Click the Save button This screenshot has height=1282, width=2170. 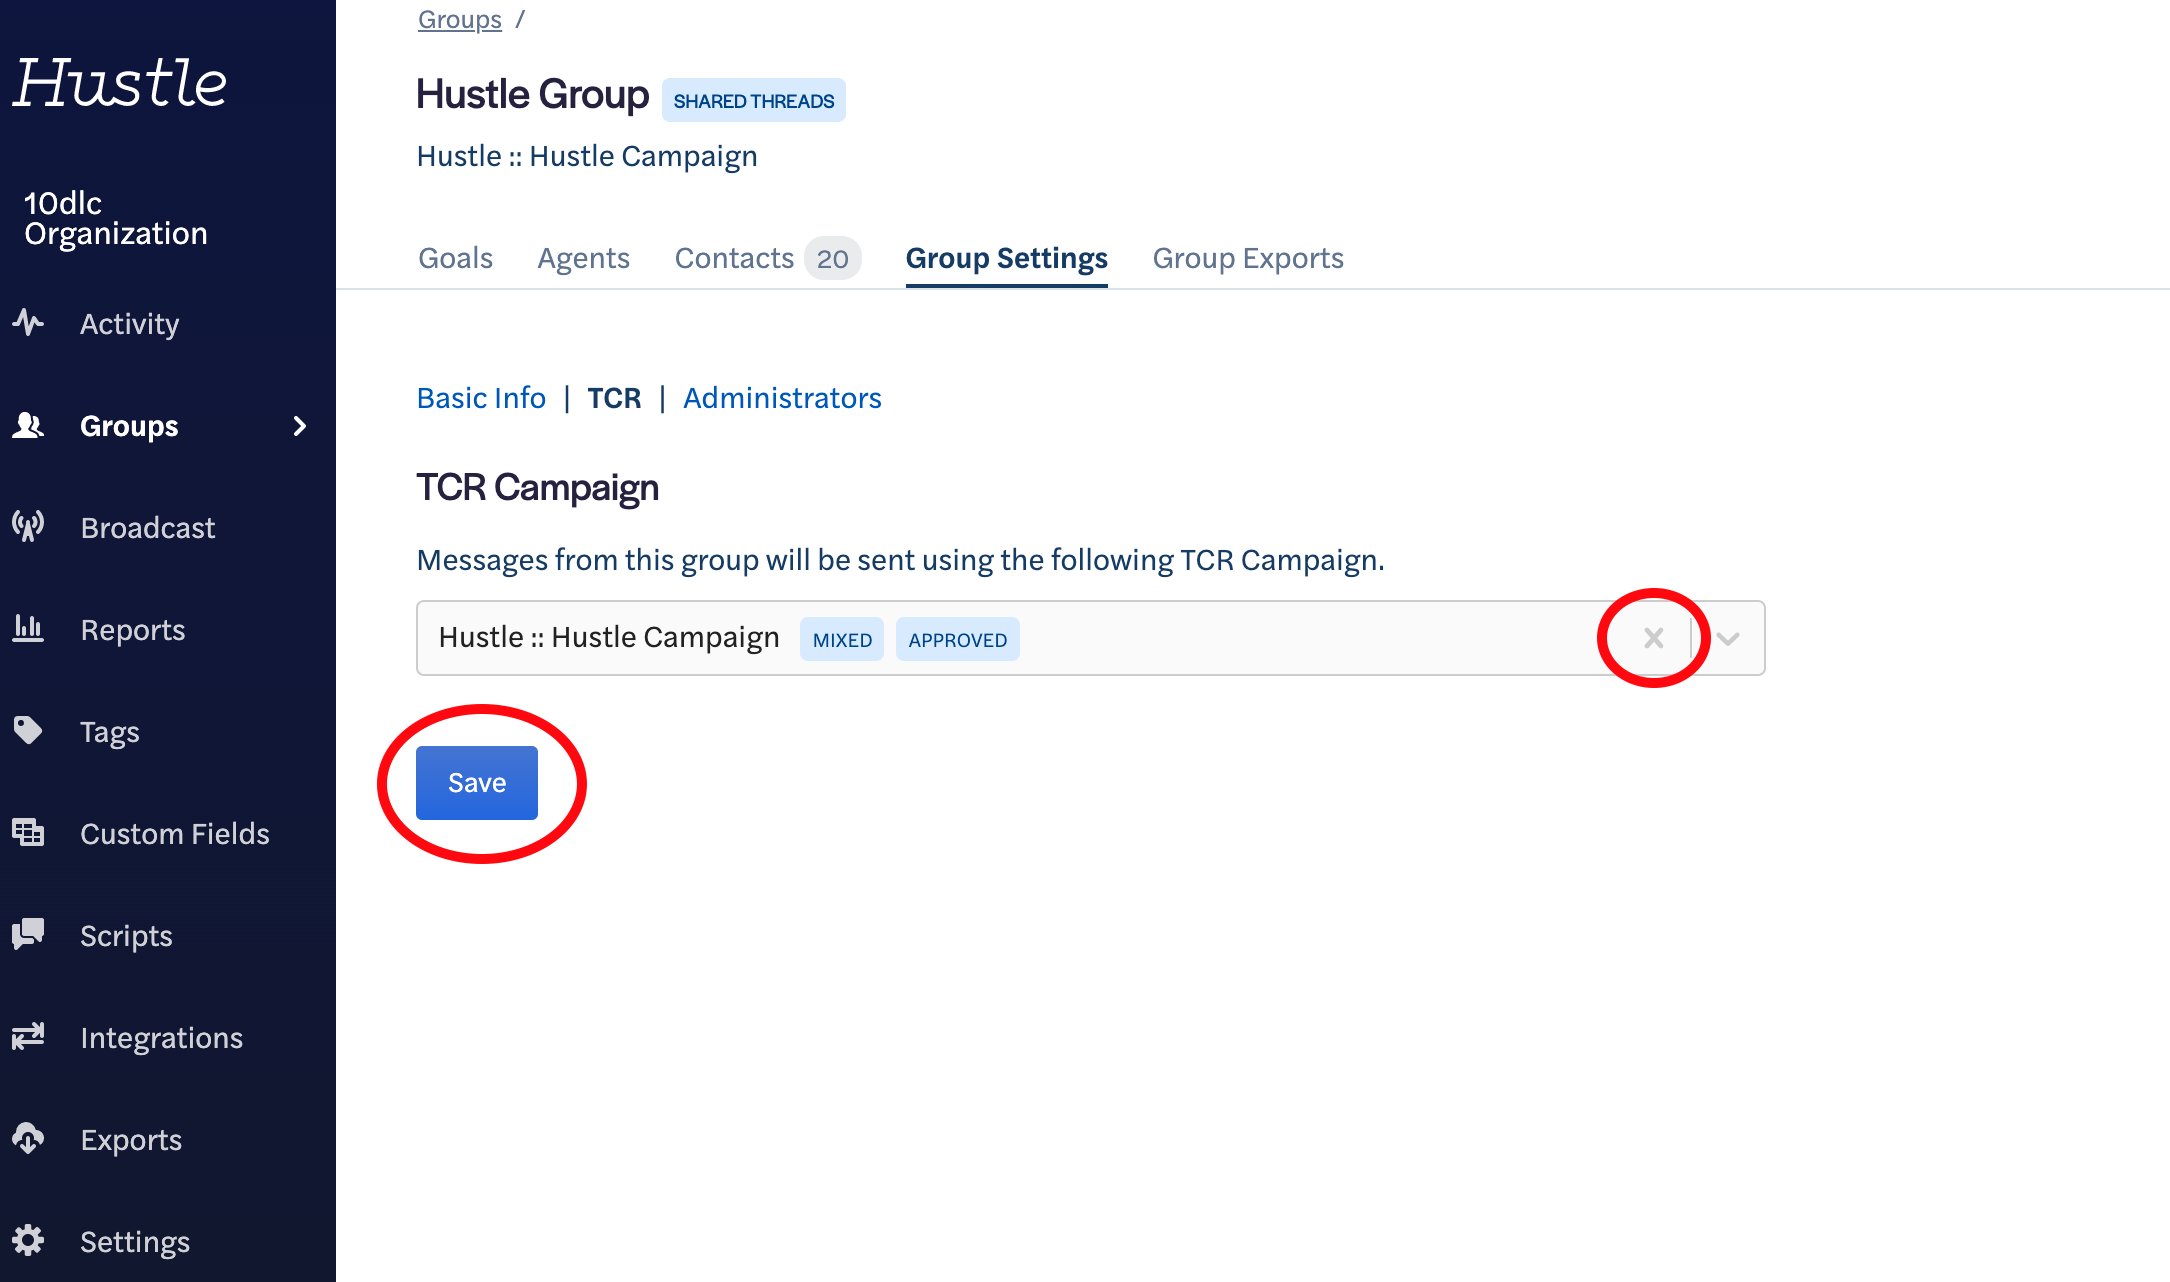(477, 783)
